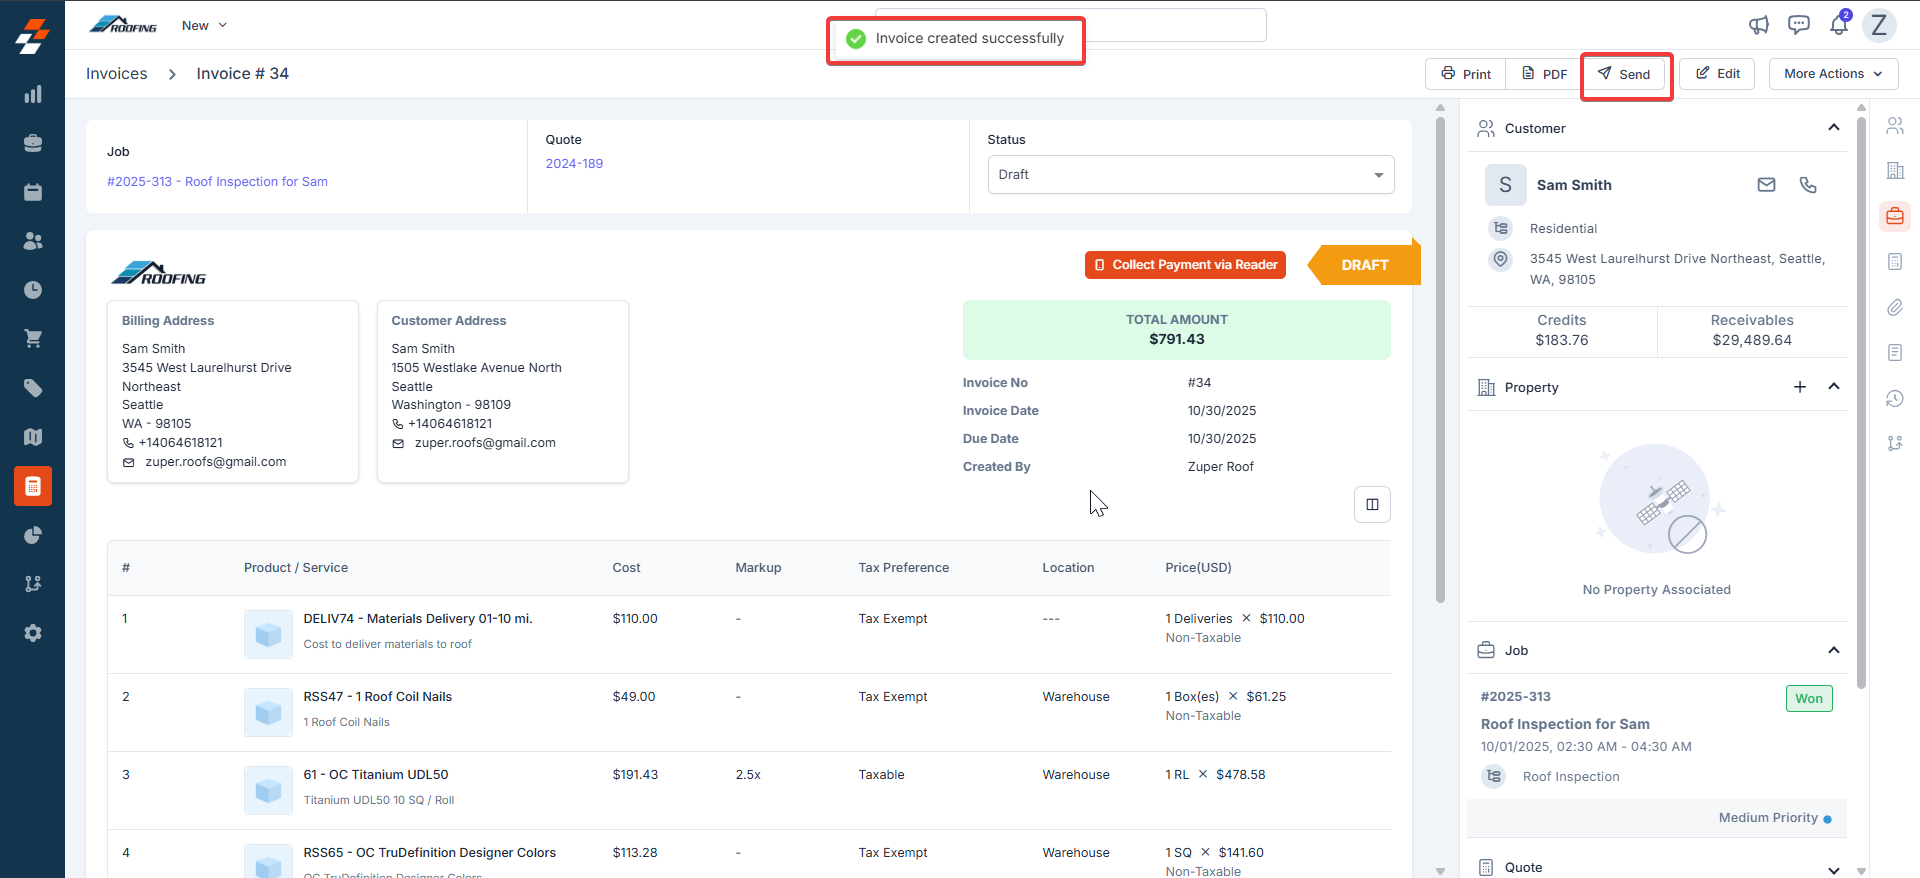
Task: Open the More Actions dropdown
Action: 1833,74
